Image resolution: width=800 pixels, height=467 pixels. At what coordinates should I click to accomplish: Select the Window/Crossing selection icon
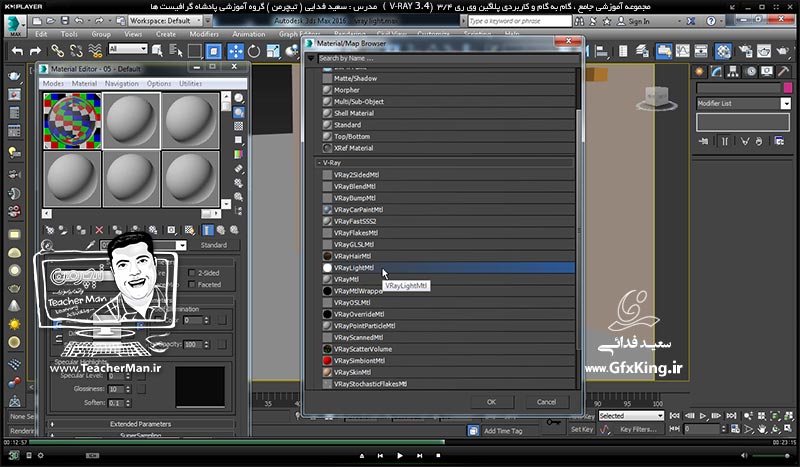(x=214, y=51)
